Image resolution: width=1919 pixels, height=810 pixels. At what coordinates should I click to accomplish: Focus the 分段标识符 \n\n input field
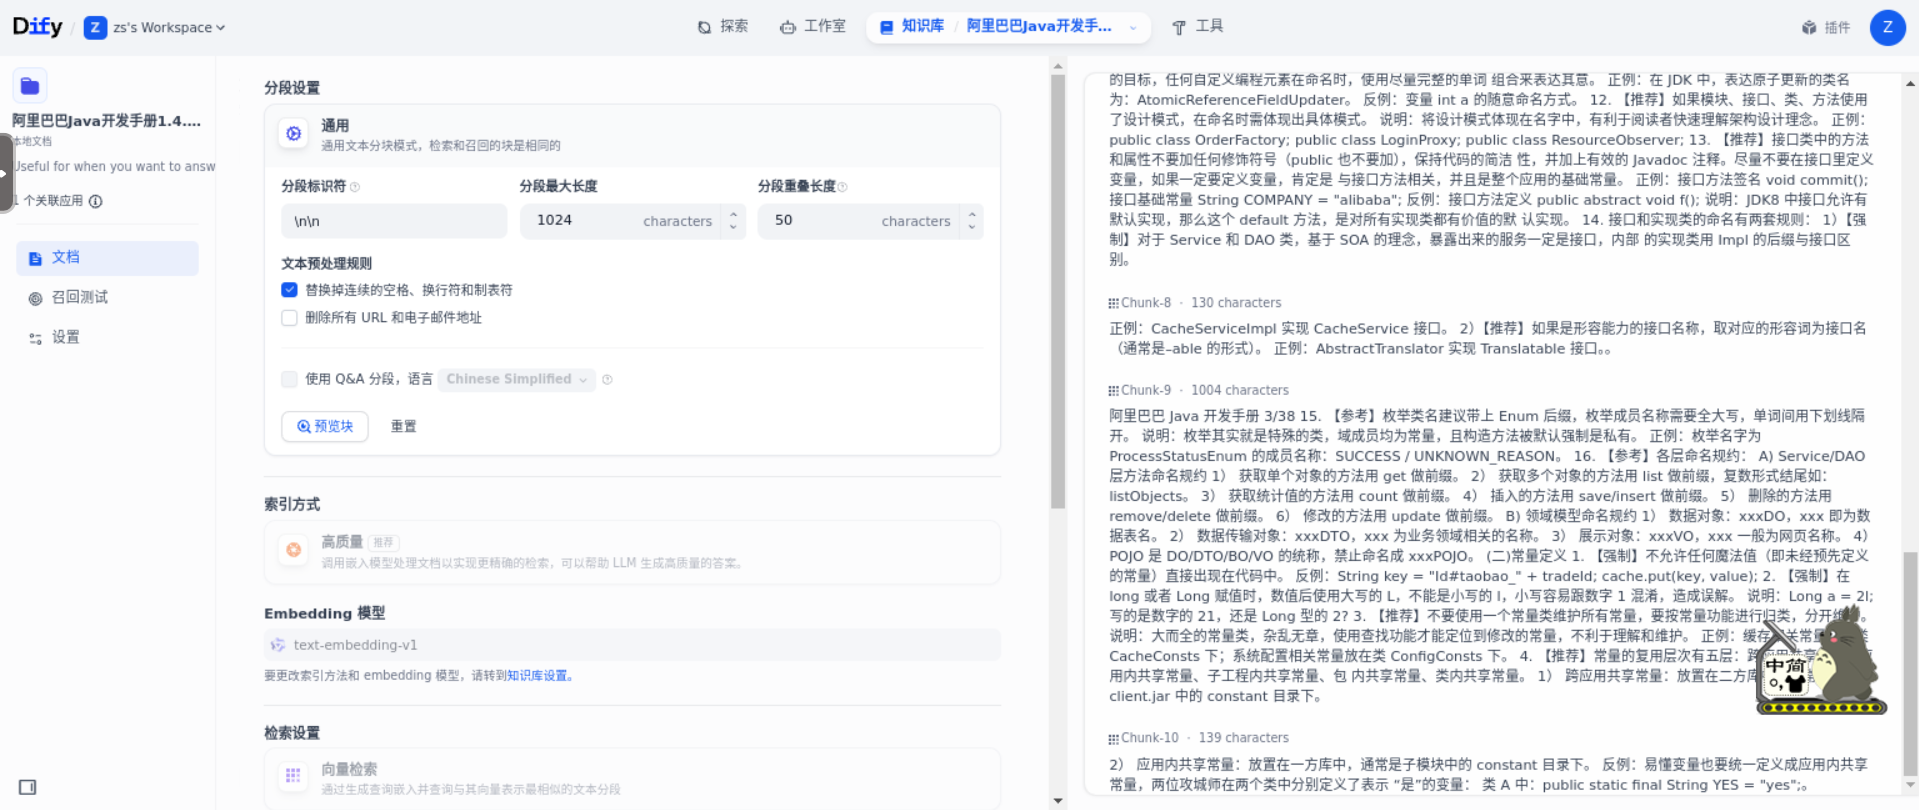click(x=394, y=221)
